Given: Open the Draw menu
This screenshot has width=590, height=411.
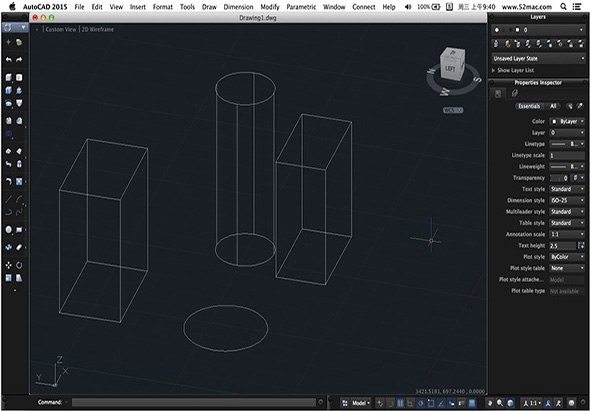Looking at the screenshot, I should tap(209, 7).
